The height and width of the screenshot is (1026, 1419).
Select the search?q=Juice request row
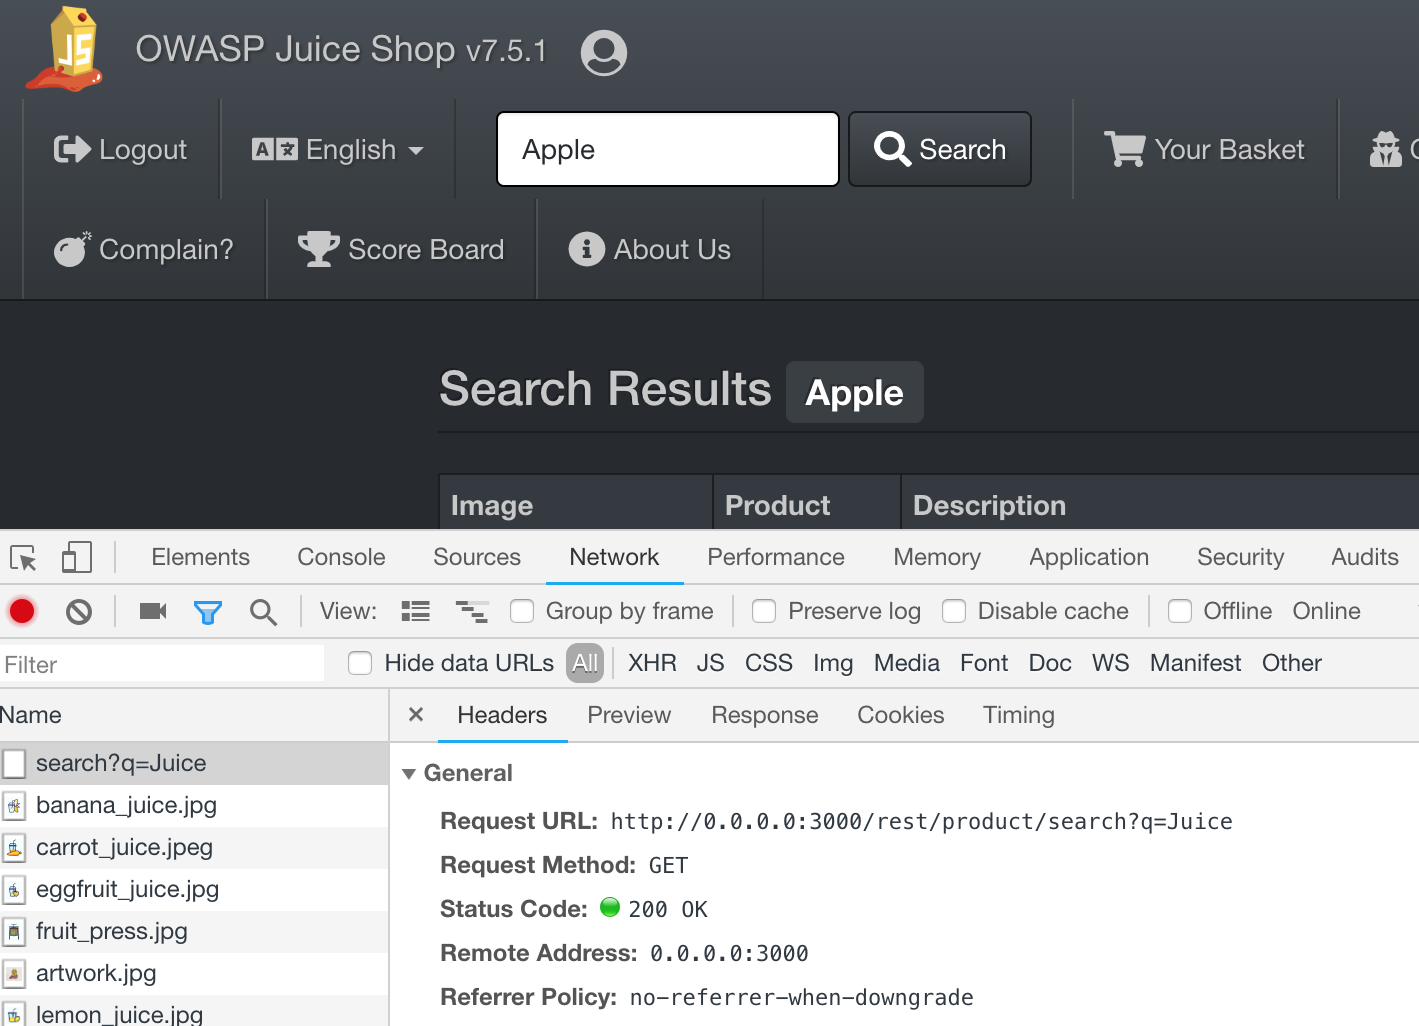(x=194, y=763)
